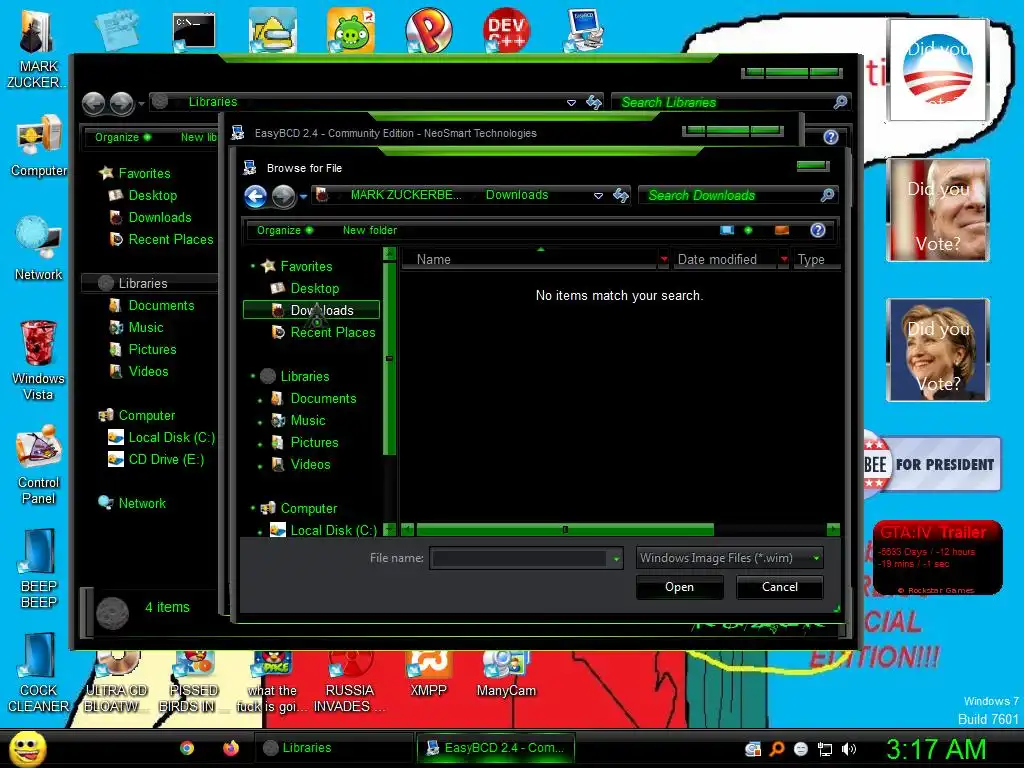Open the green pig game desktop icon
Viewport: 1024px width, 768px height.
[x=351, y=30]
